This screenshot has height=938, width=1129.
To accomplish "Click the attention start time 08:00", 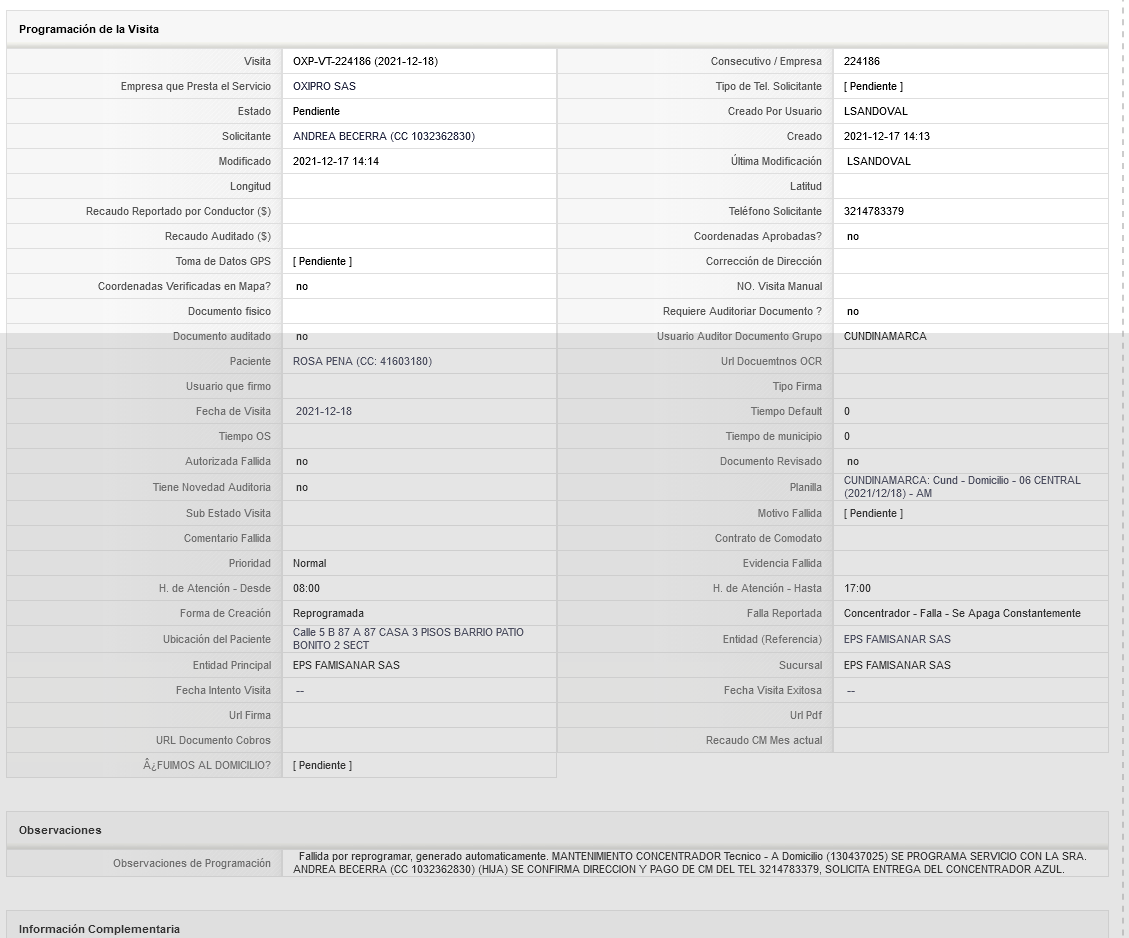I will pos(306,589).
